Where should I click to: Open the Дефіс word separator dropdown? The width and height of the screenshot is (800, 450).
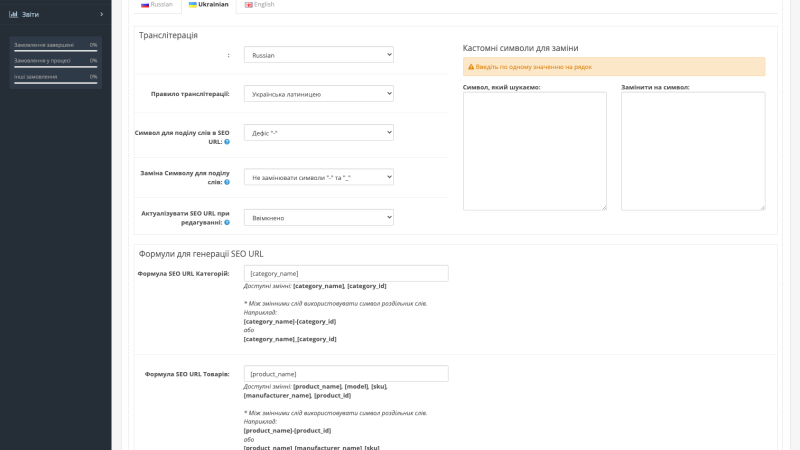pos(318,133)
